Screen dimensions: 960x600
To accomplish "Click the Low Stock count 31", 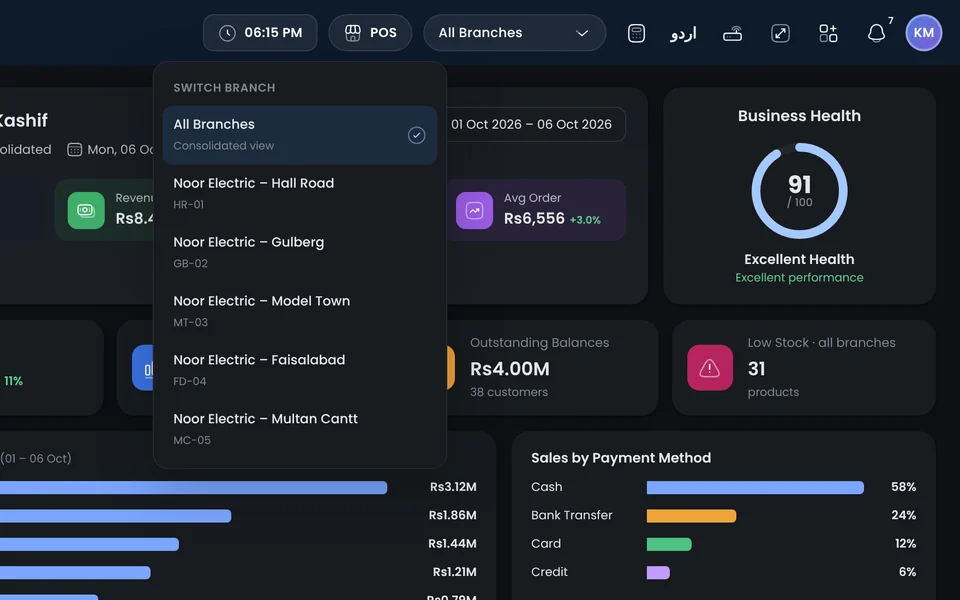I will pyautogui.click(x=757, y=369).
